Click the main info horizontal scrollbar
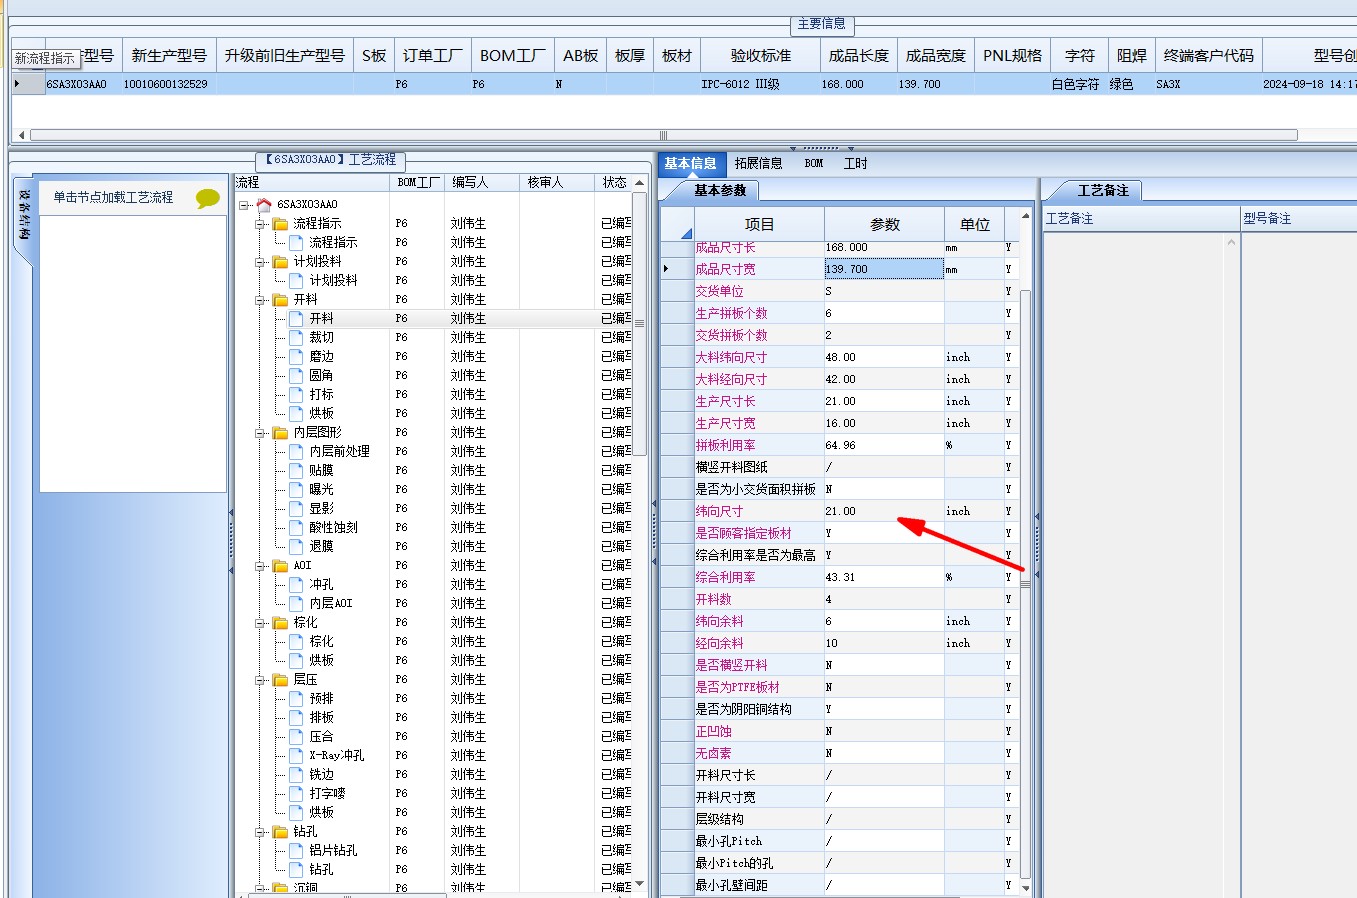 [x=663, y=135]
